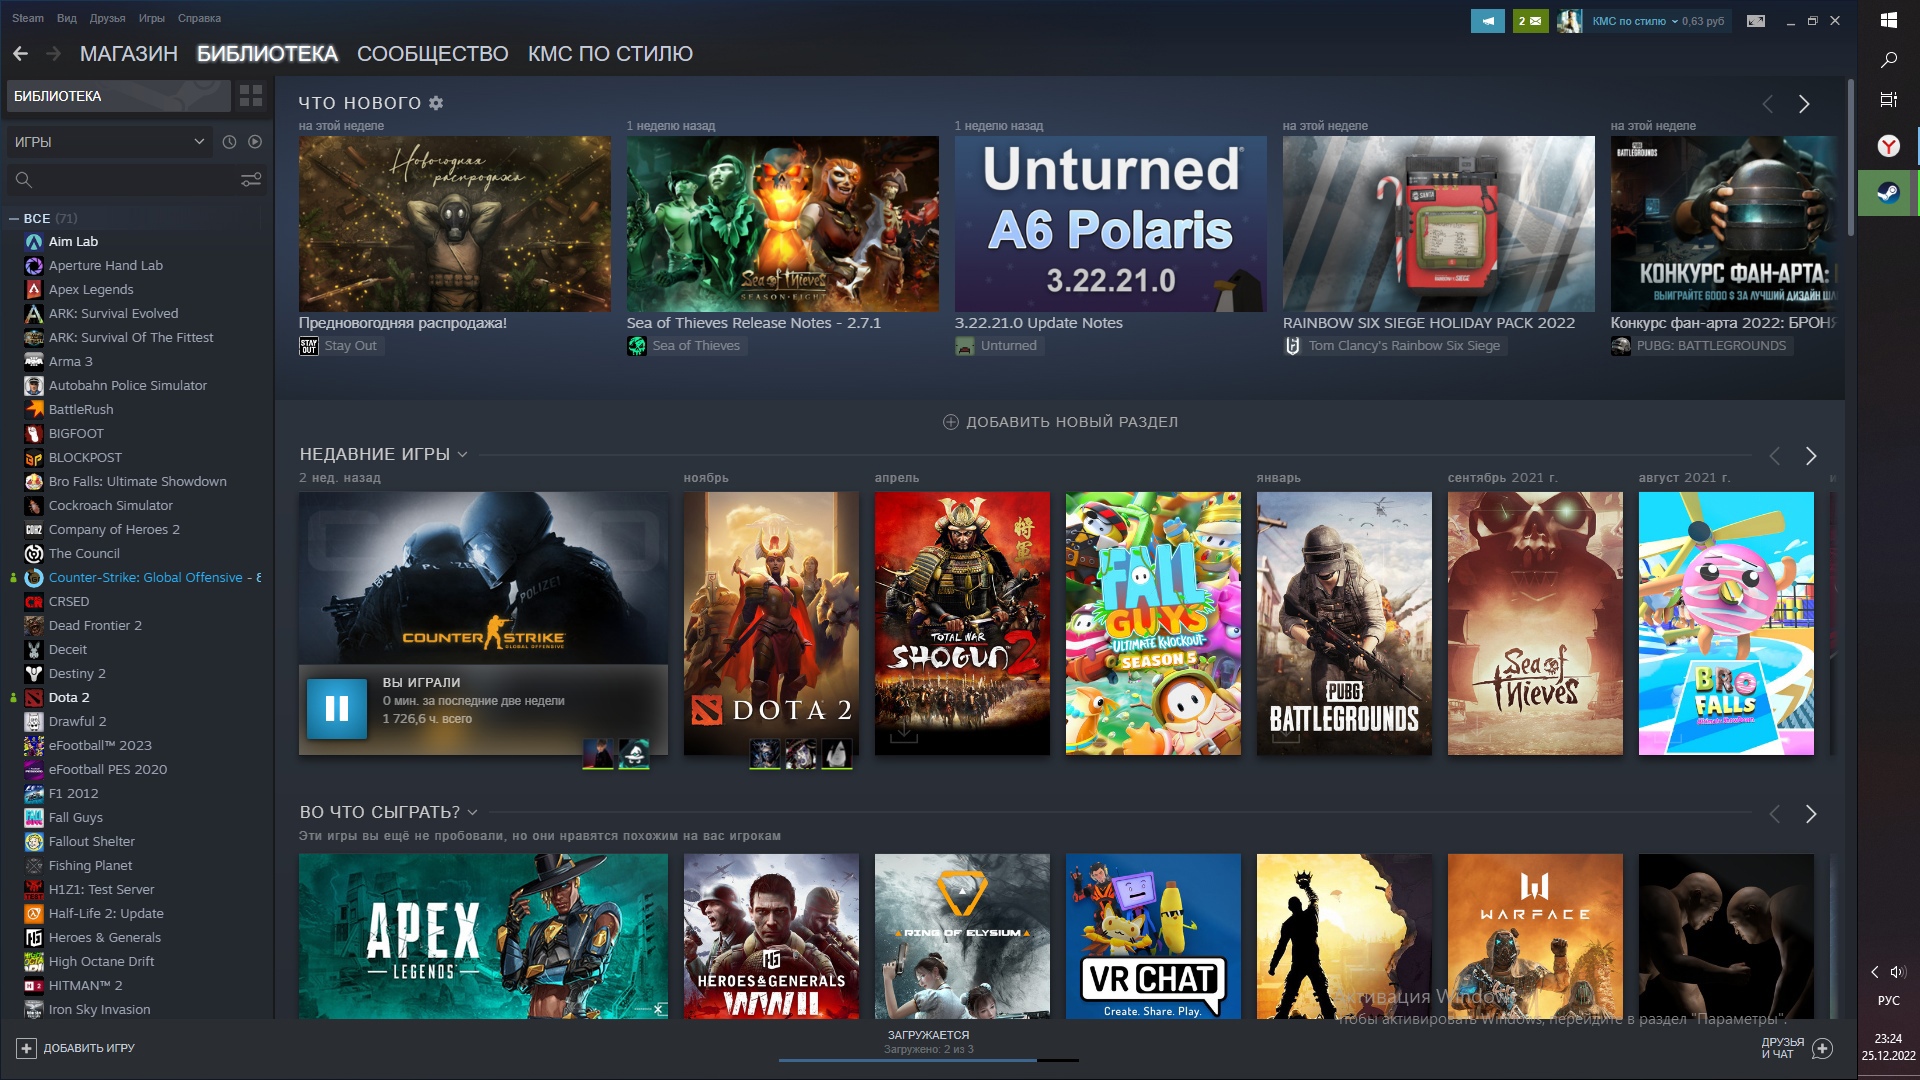The image size is (1920, 1080).
Task: Open Windows search magnifier on taskbar
Action: tap(1889, 60)
